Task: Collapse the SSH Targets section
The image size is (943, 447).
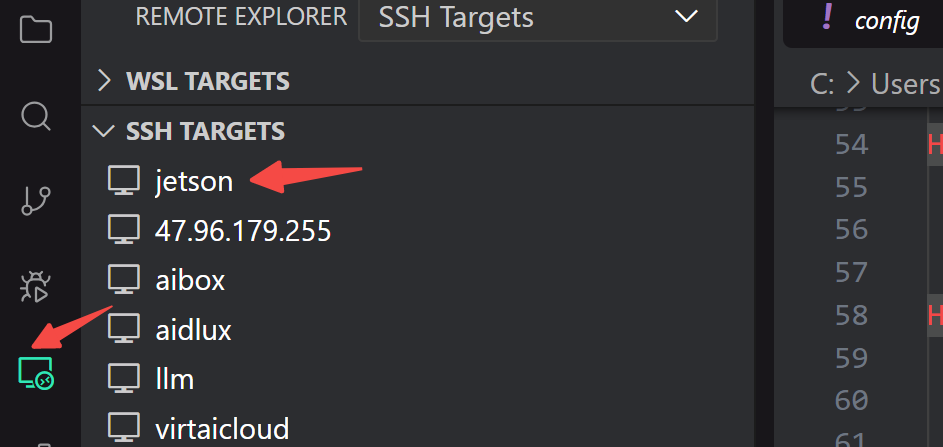Action: (x=103, y=131)
